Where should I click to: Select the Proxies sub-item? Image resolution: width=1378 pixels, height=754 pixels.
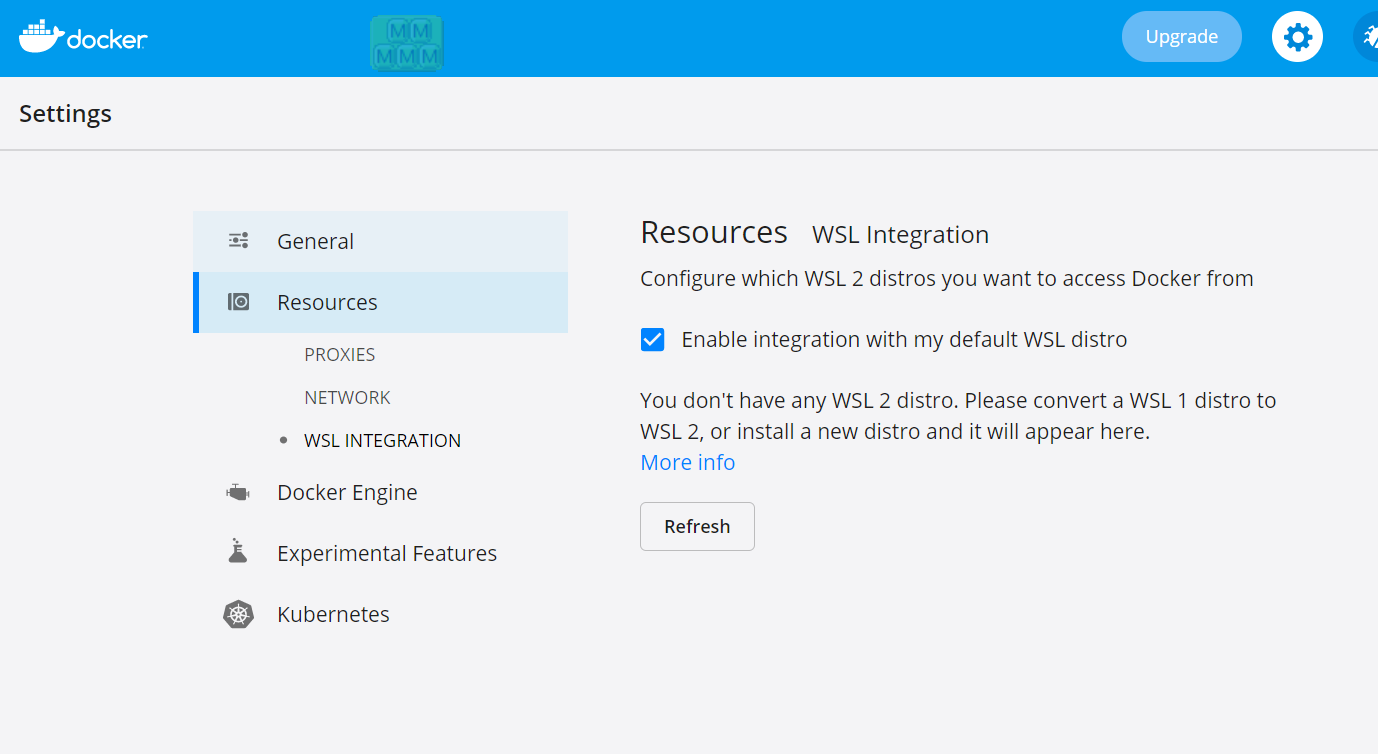click(x=340, y=355)
